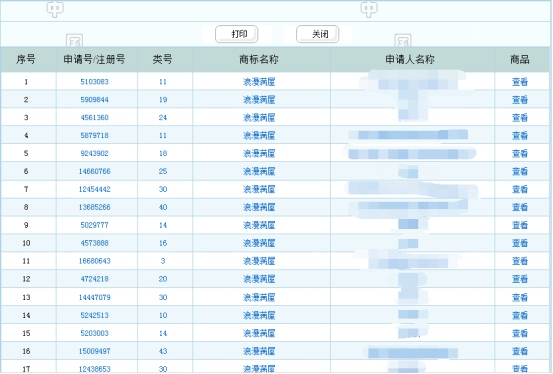Viewport: 553px width, 374px height.
Task: Click 申请号/注册号 column header
Action: (x=95, y=59)
